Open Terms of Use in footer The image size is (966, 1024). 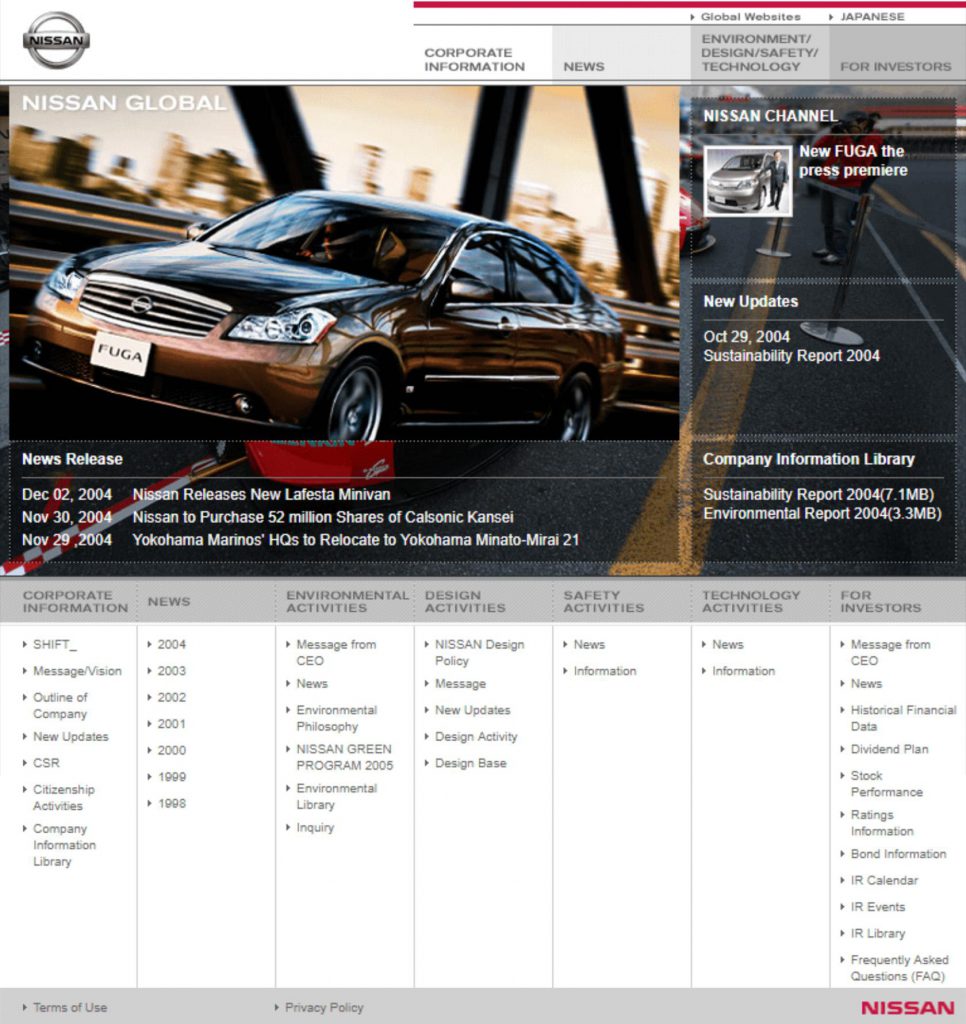pos(70,1008)
